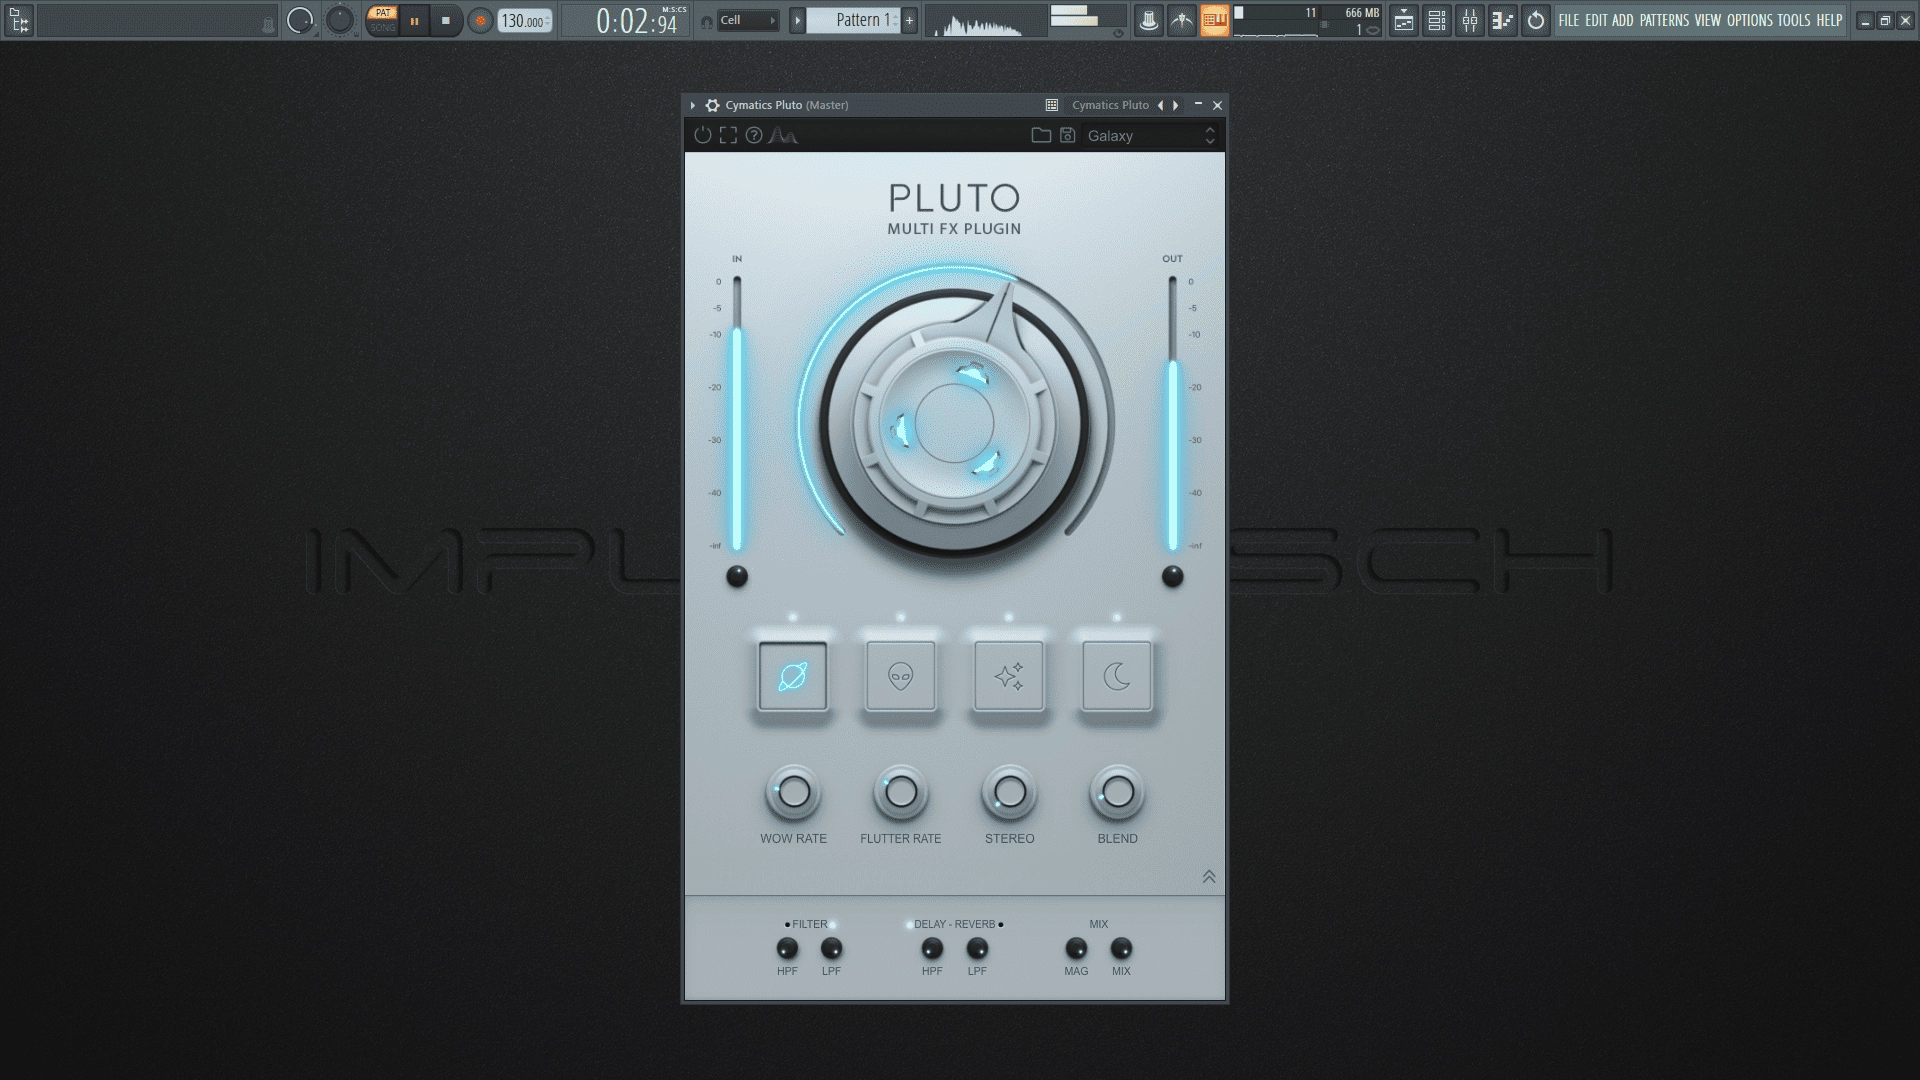Open the FILE menu
1920x1080 pixels.
tap(1569, 20)
